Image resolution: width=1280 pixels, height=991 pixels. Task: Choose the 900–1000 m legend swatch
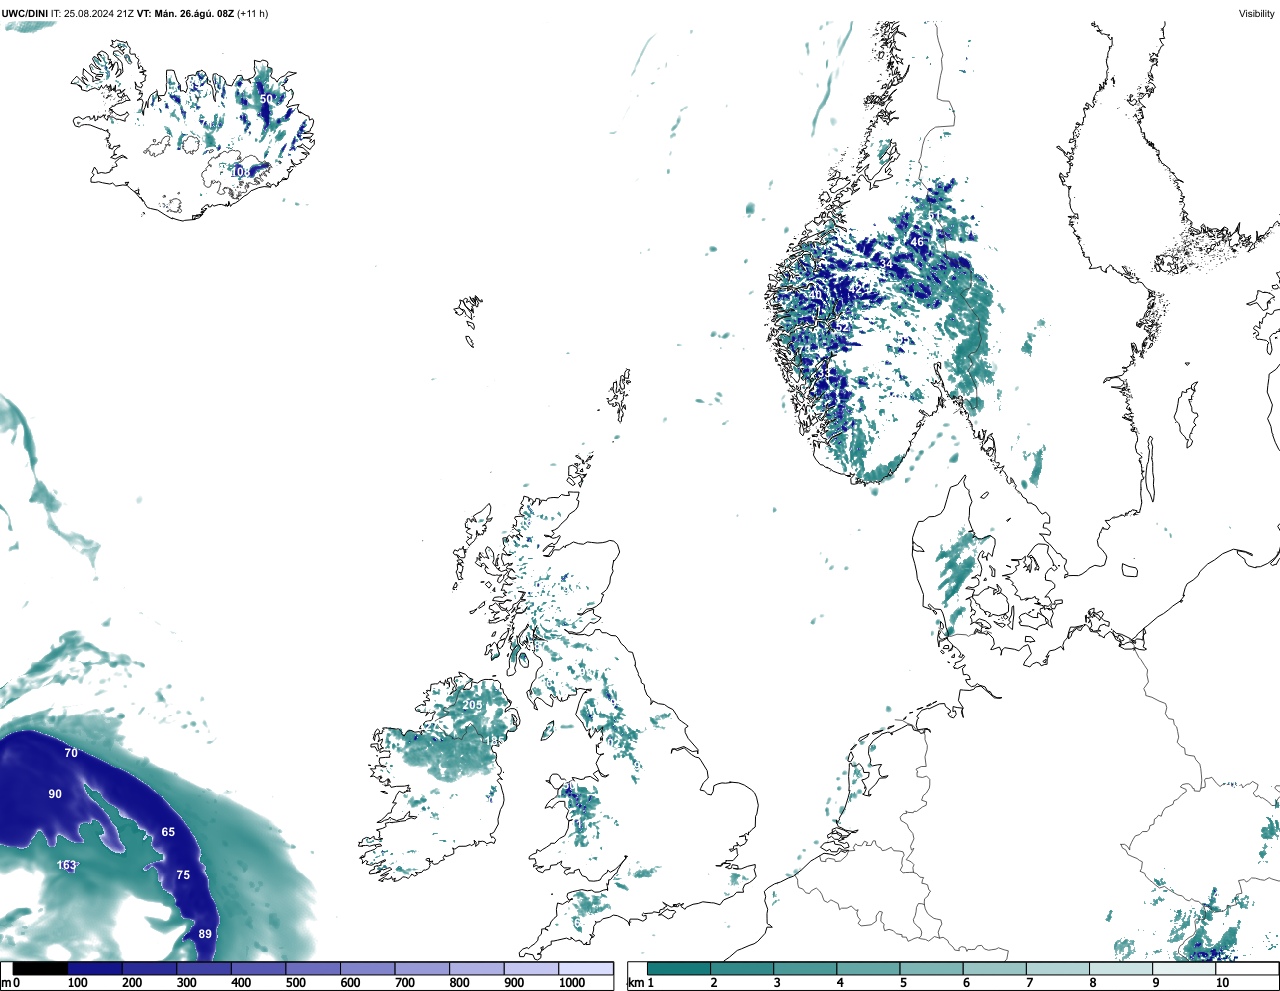531,968
